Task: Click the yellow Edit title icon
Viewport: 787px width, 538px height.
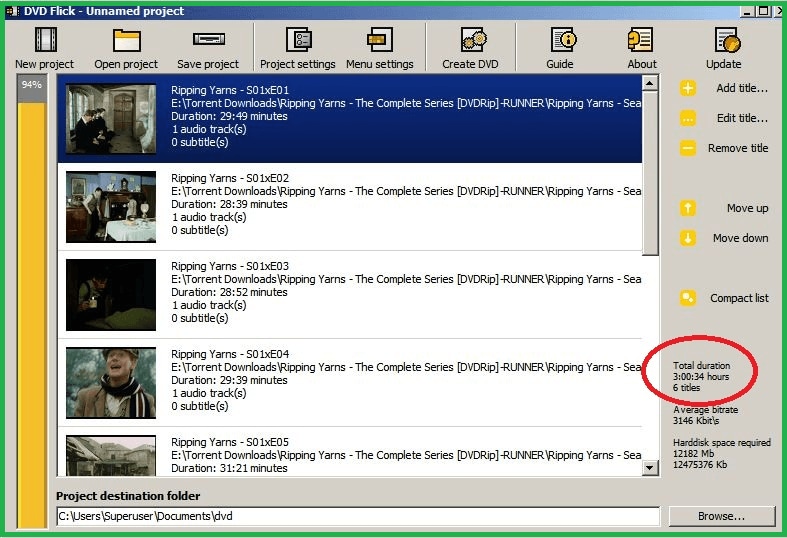Action: 688,118
